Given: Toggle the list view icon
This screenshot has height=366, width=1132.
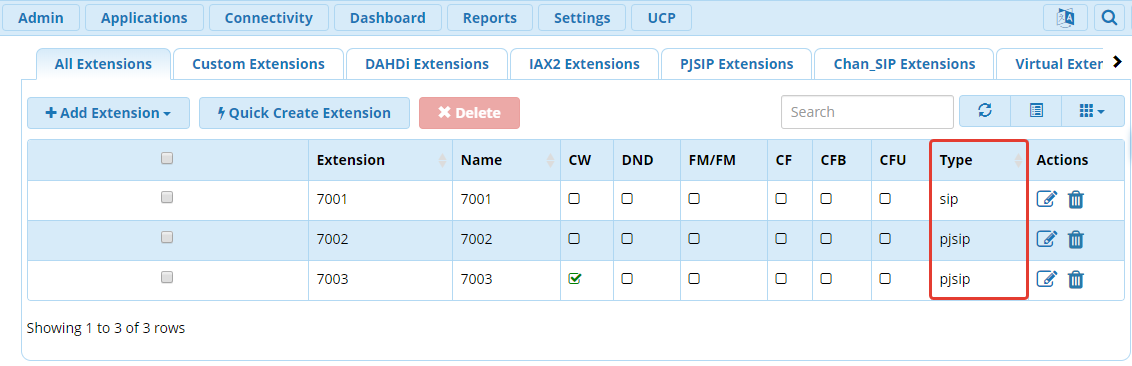Looking at the screenshot, I should [x=1036, y=111].
